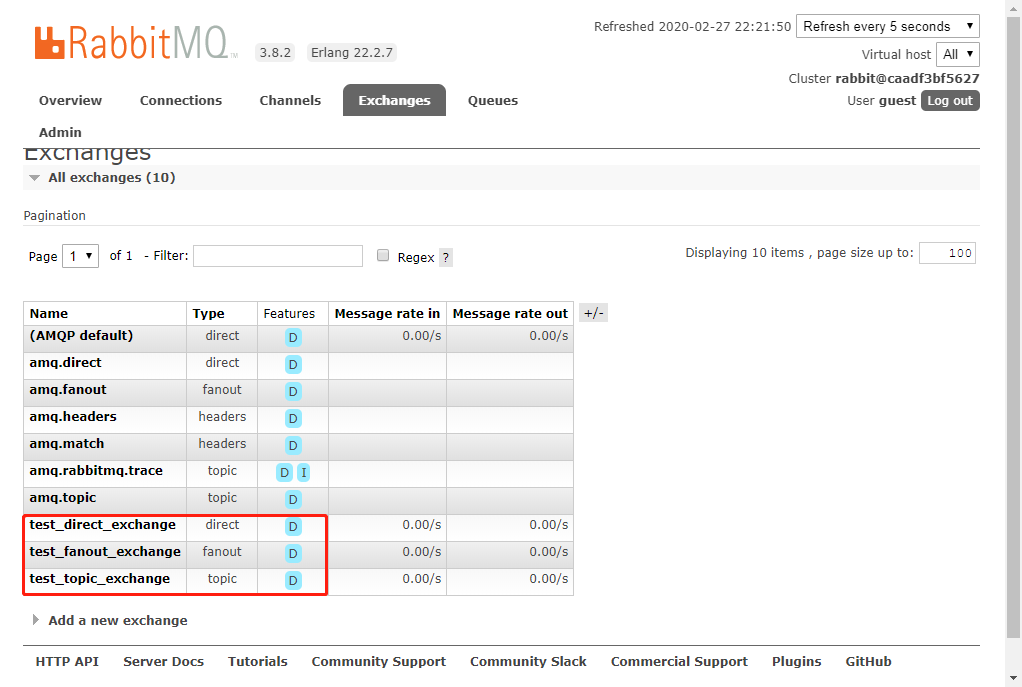Viewport: 1022px width, 687px height.
Task: Open the amq.fanout exchange
Action: [x=68, y=390]
